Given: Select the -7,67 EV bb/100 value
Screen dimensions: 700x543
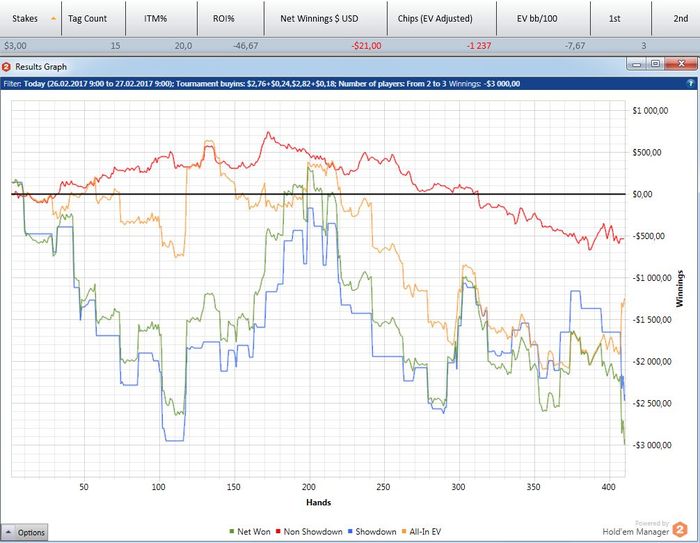Looking at the screenshot, I should tap(575, 46).
